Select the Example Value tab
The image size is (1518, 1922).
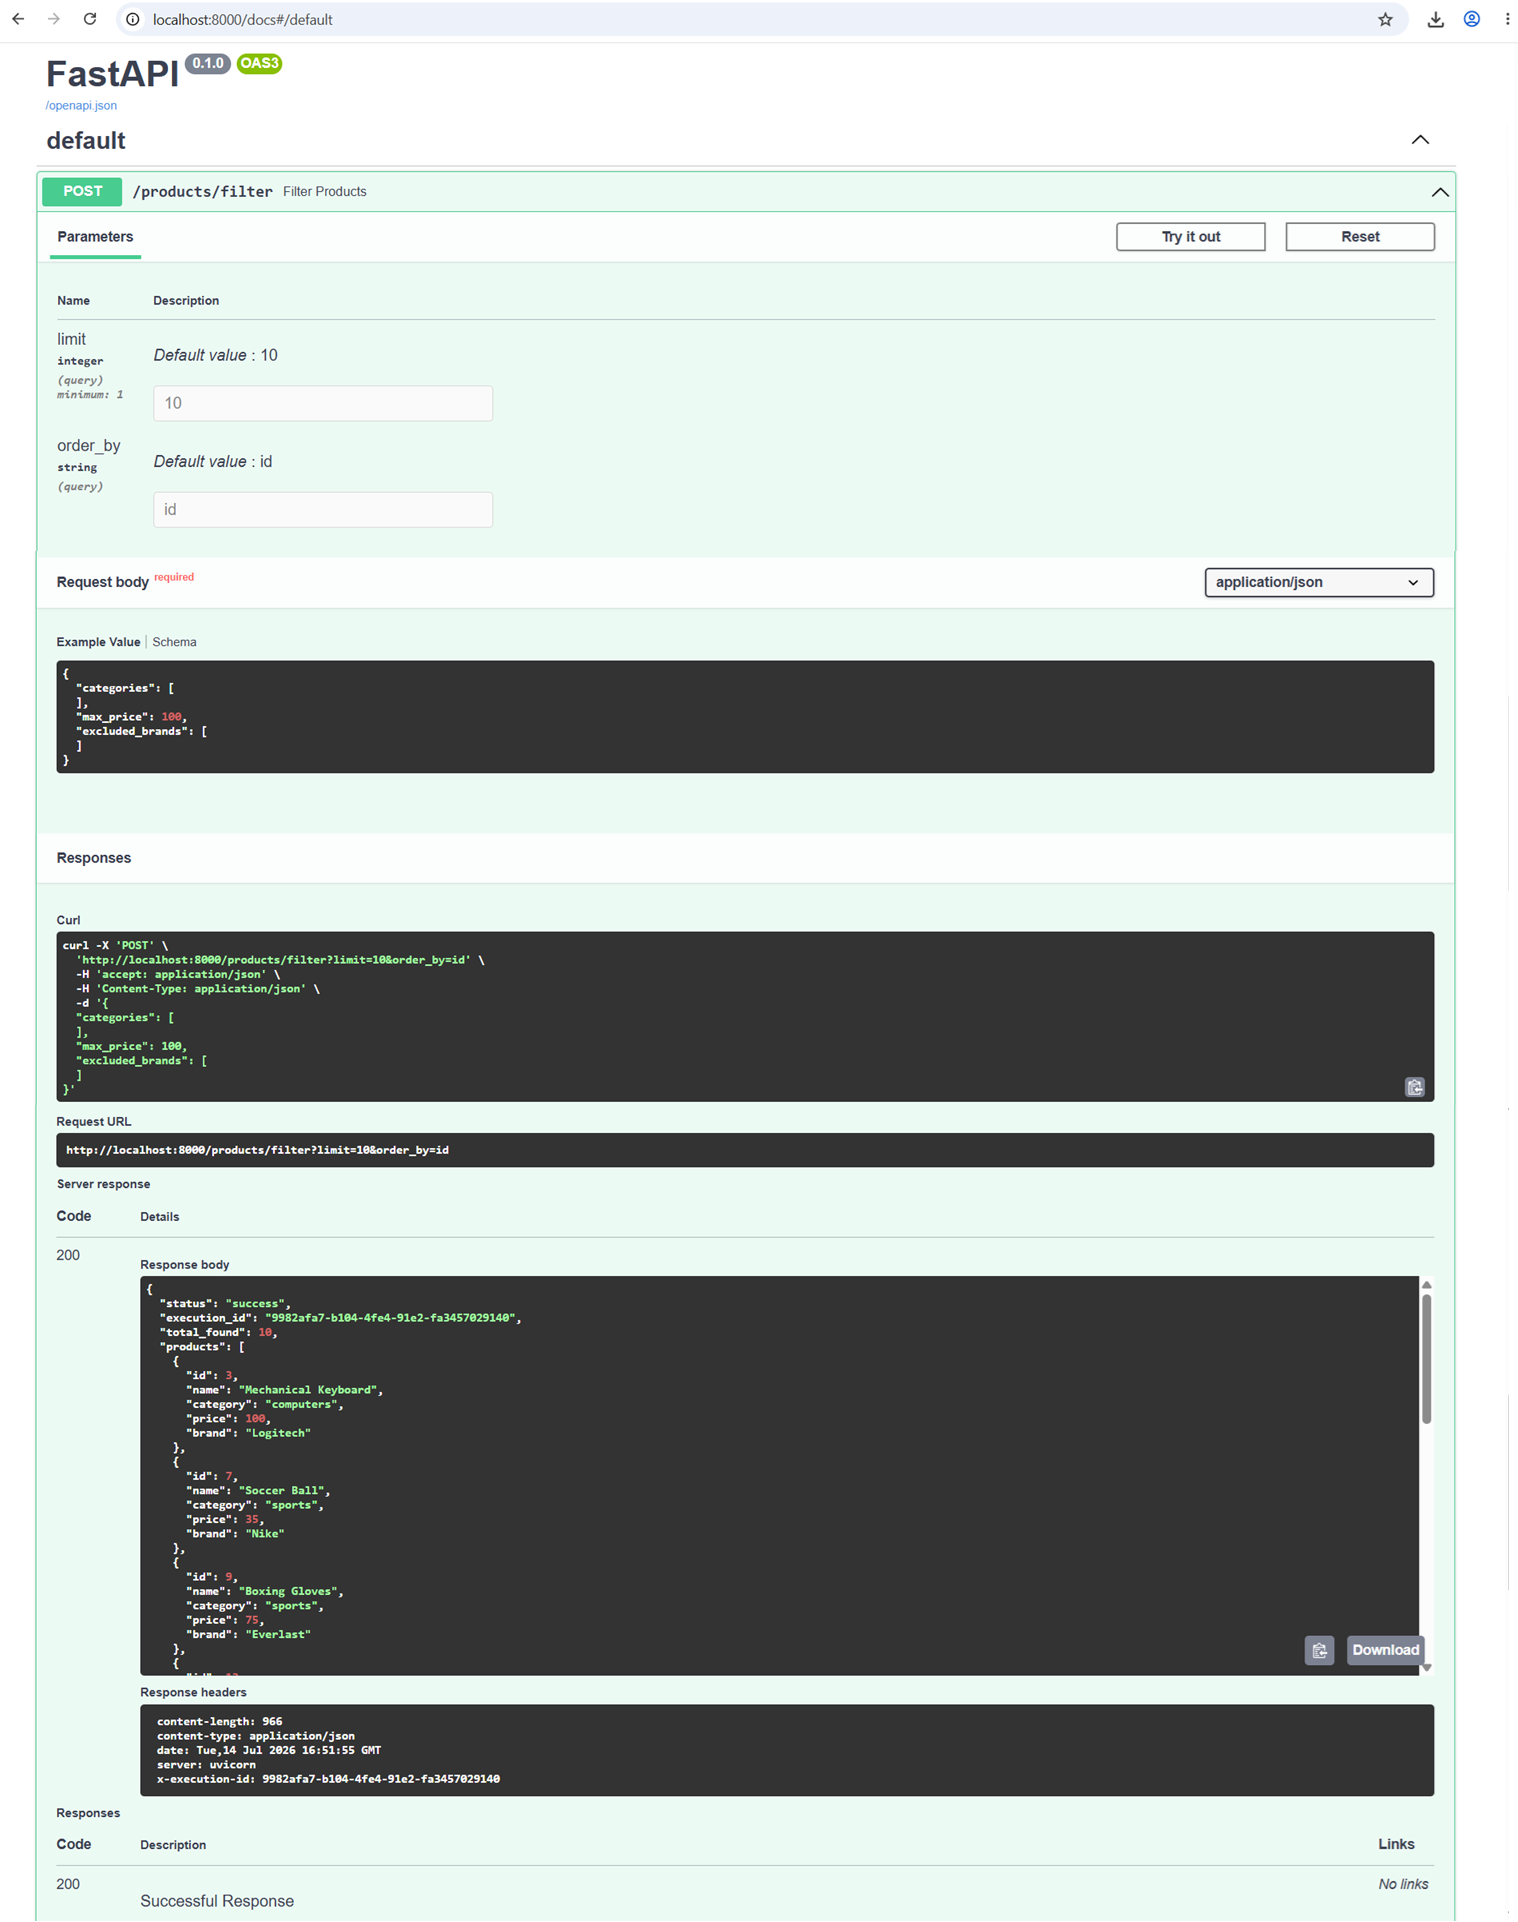point(98,642)
